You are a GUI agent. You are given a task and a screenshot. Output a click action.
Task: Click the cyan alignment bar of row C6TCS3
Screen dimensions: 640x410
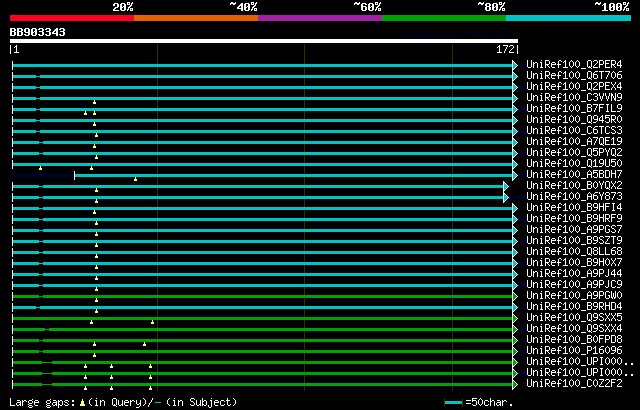pos(263,131)
